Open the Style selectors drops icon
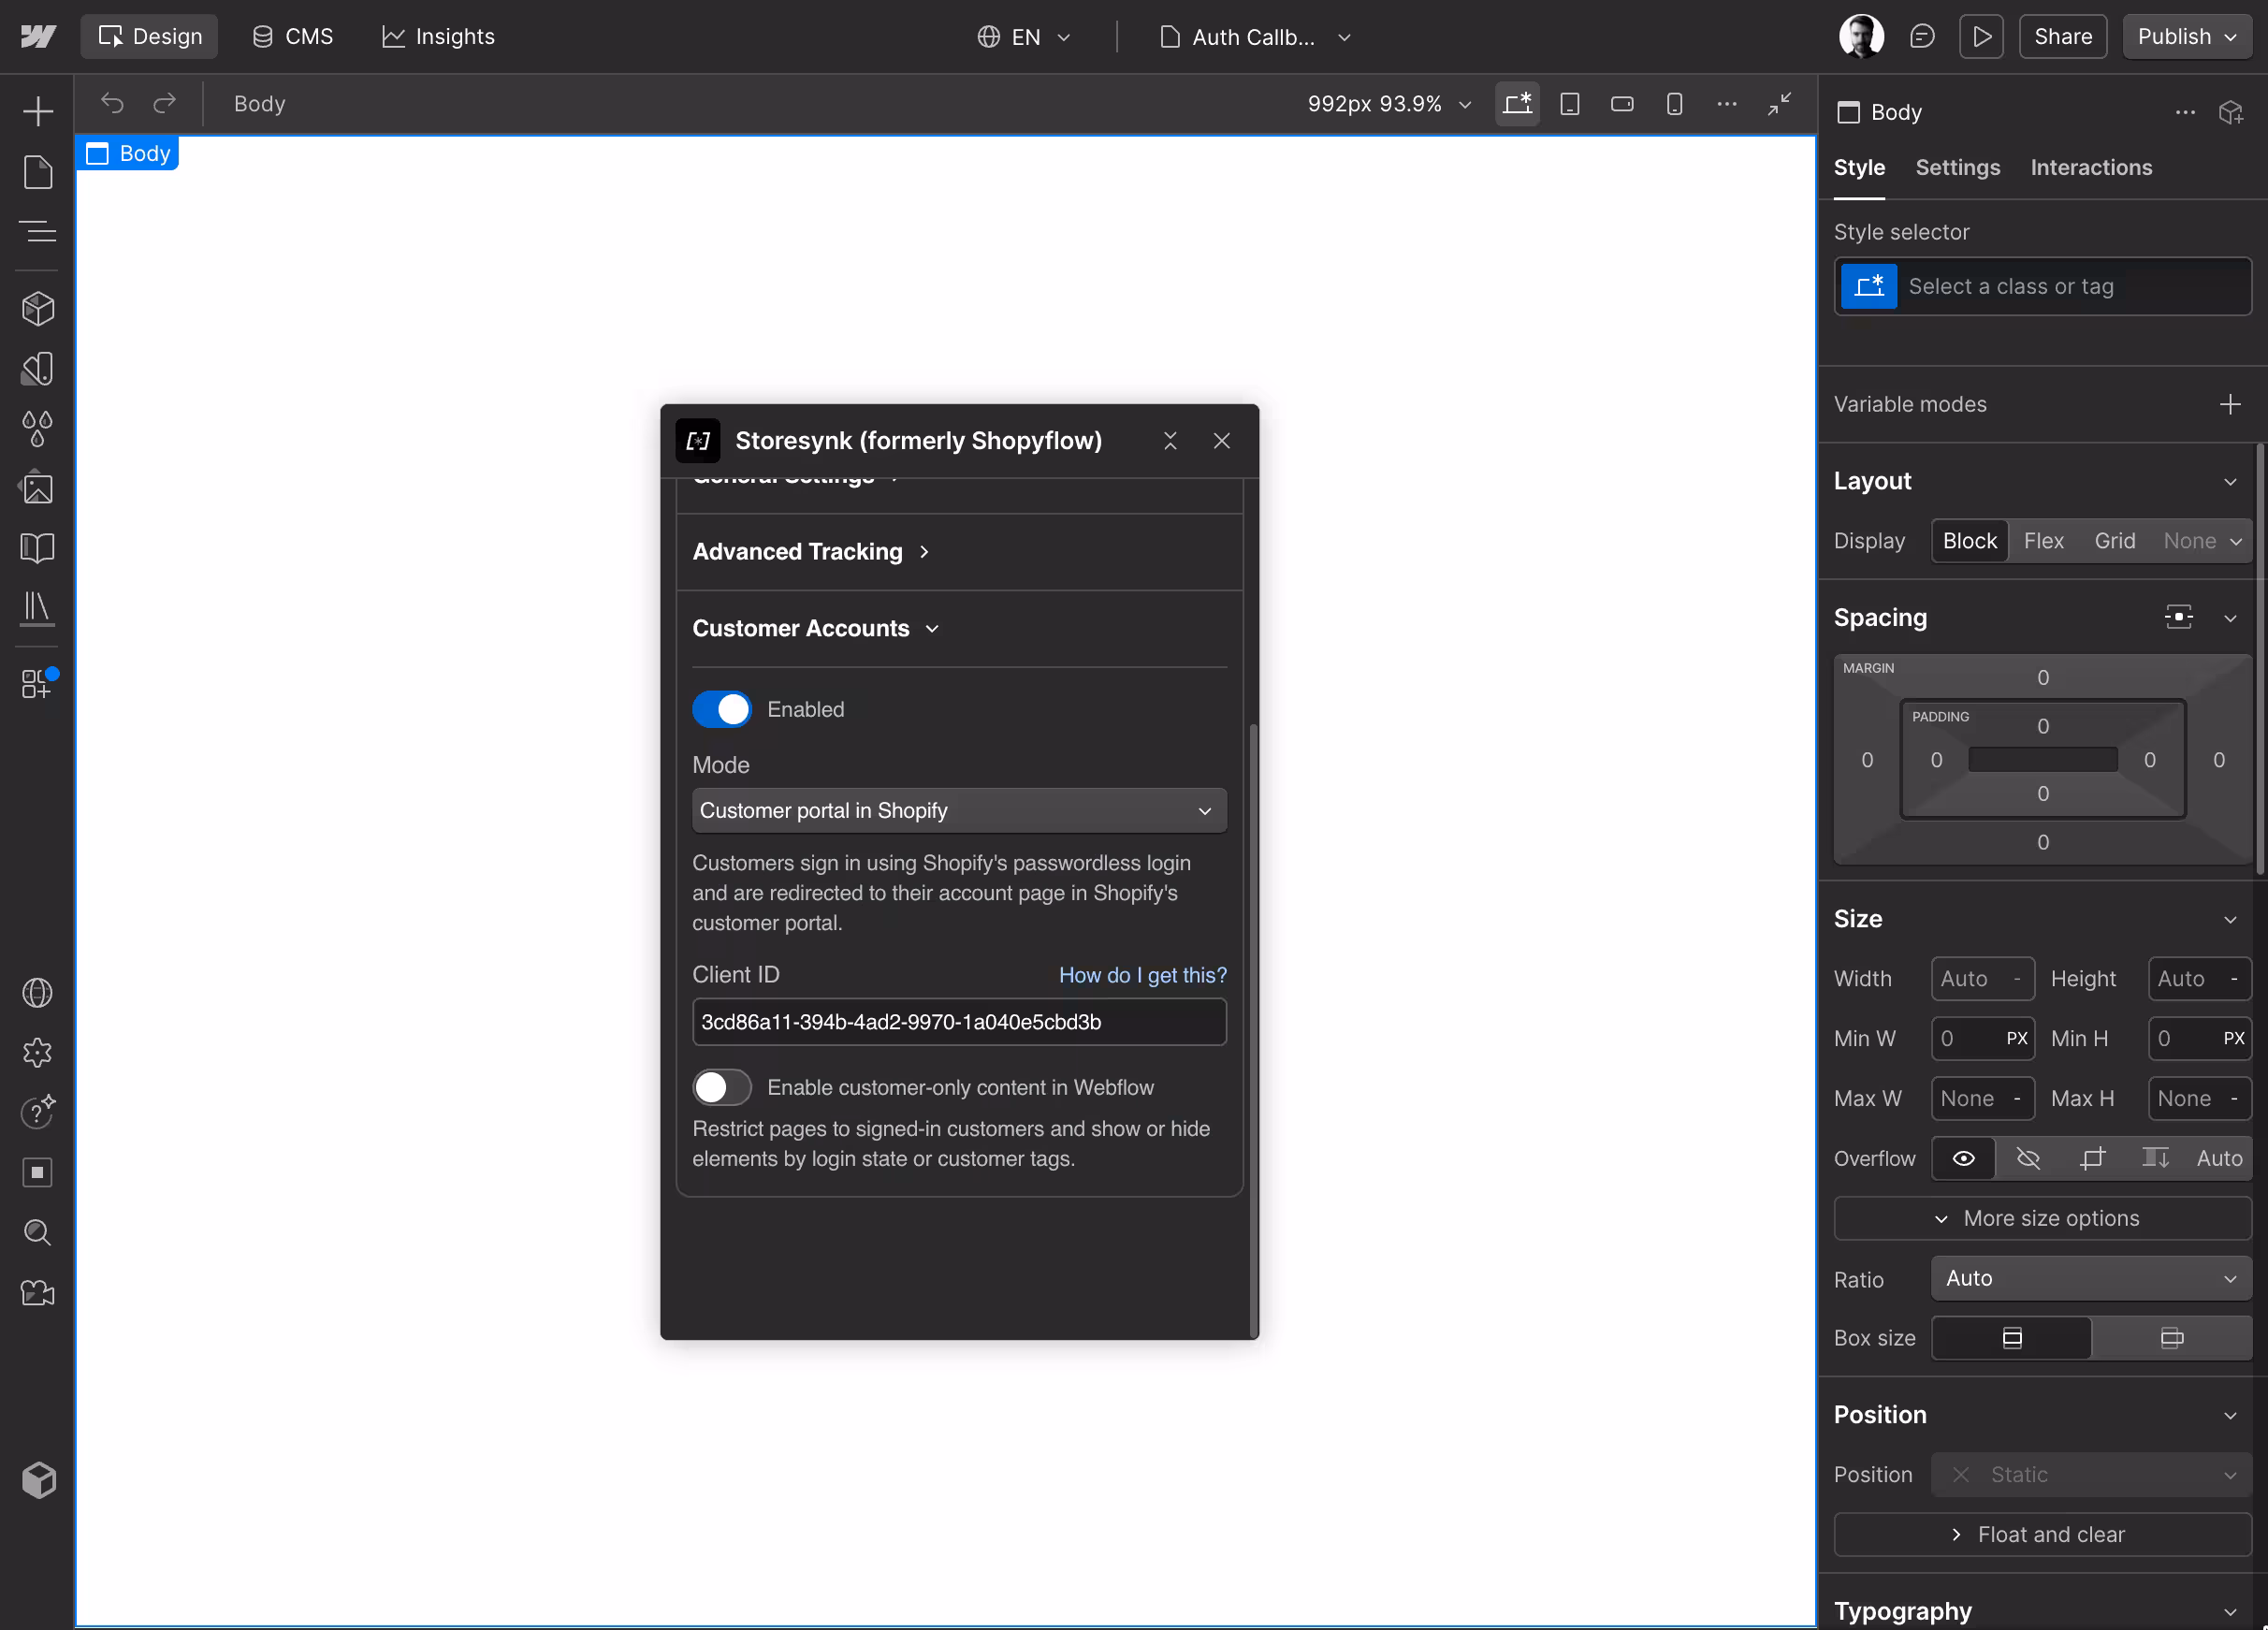The width and height of the screenshot is (2268, 1630). [x=37, y=429]
